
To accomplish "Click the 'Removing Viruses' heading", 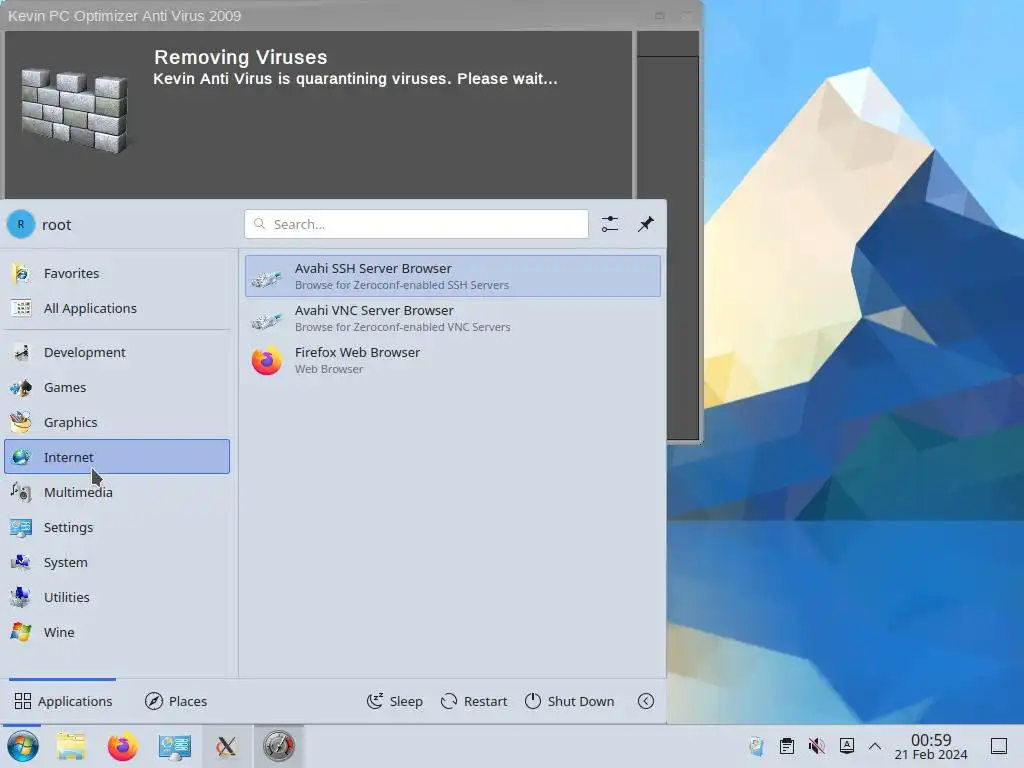I will pyautogui.click(x=240, y=57).
